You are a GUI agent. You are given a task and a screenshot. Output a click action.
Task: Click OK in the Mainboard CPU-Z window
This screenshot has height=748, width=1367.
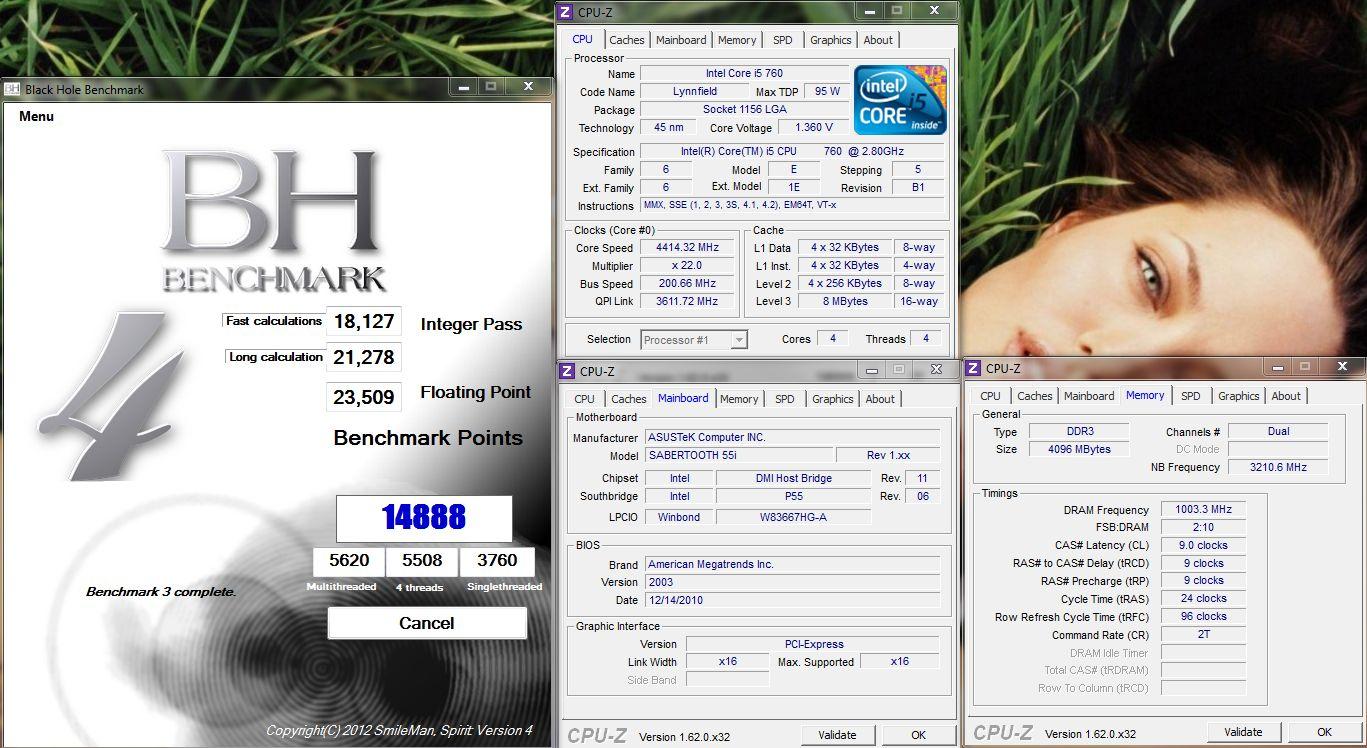point(918,735)
